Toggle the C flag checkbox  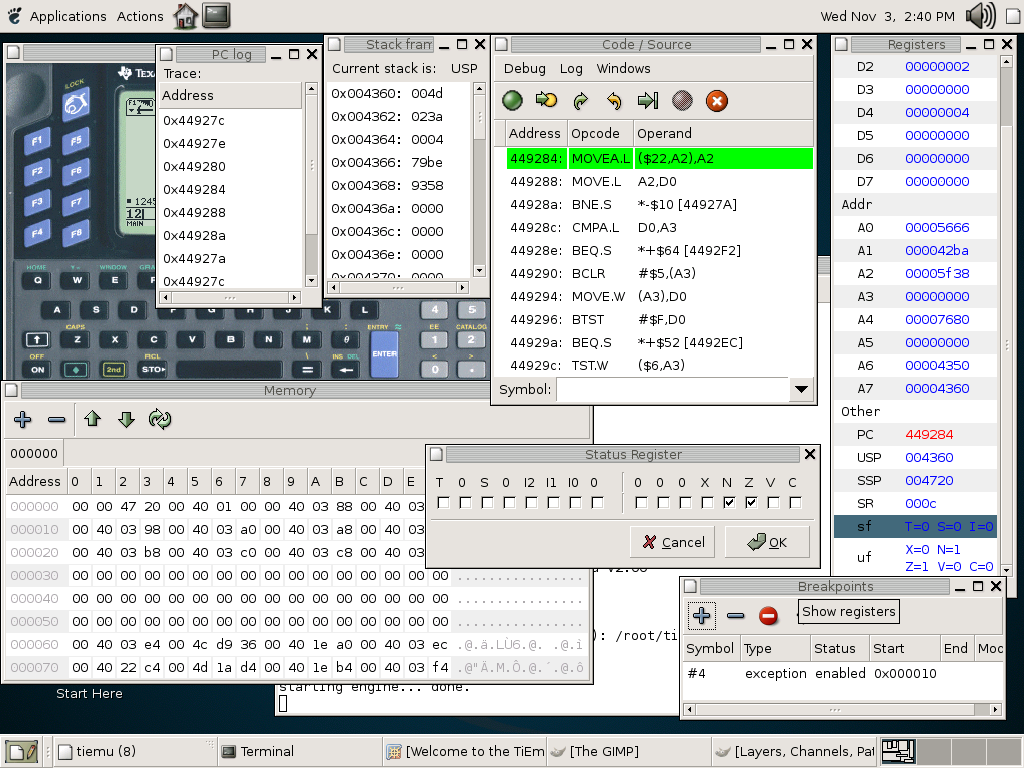click(x=795, y=503)
